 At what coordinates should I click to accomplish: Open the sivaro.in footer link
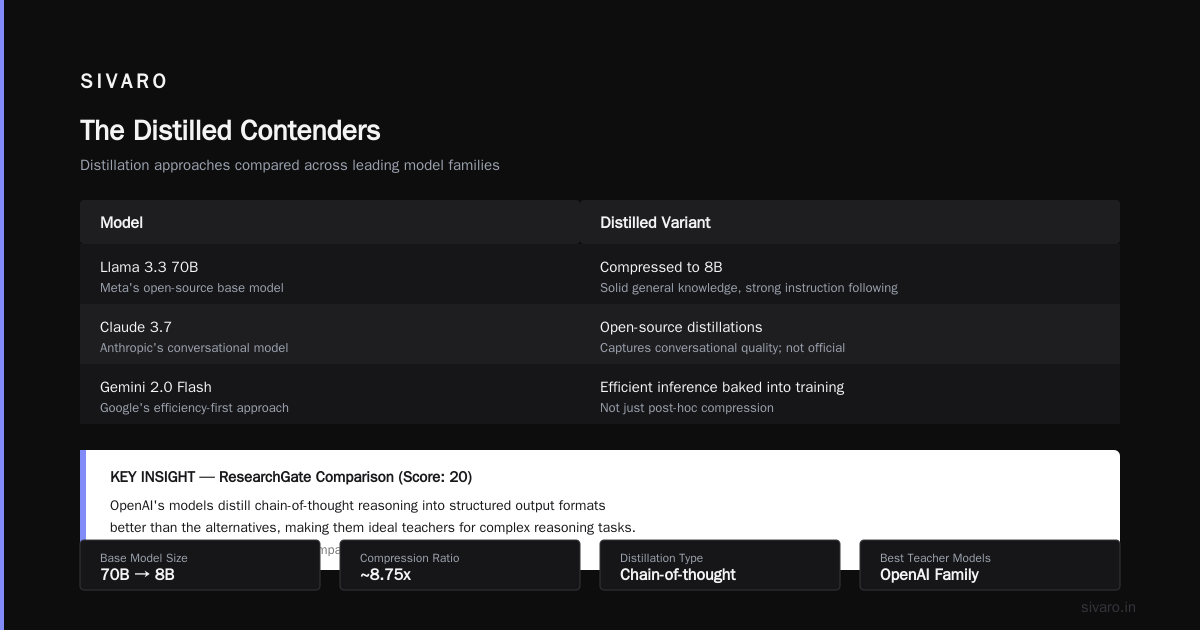(x=1108, y=607)
